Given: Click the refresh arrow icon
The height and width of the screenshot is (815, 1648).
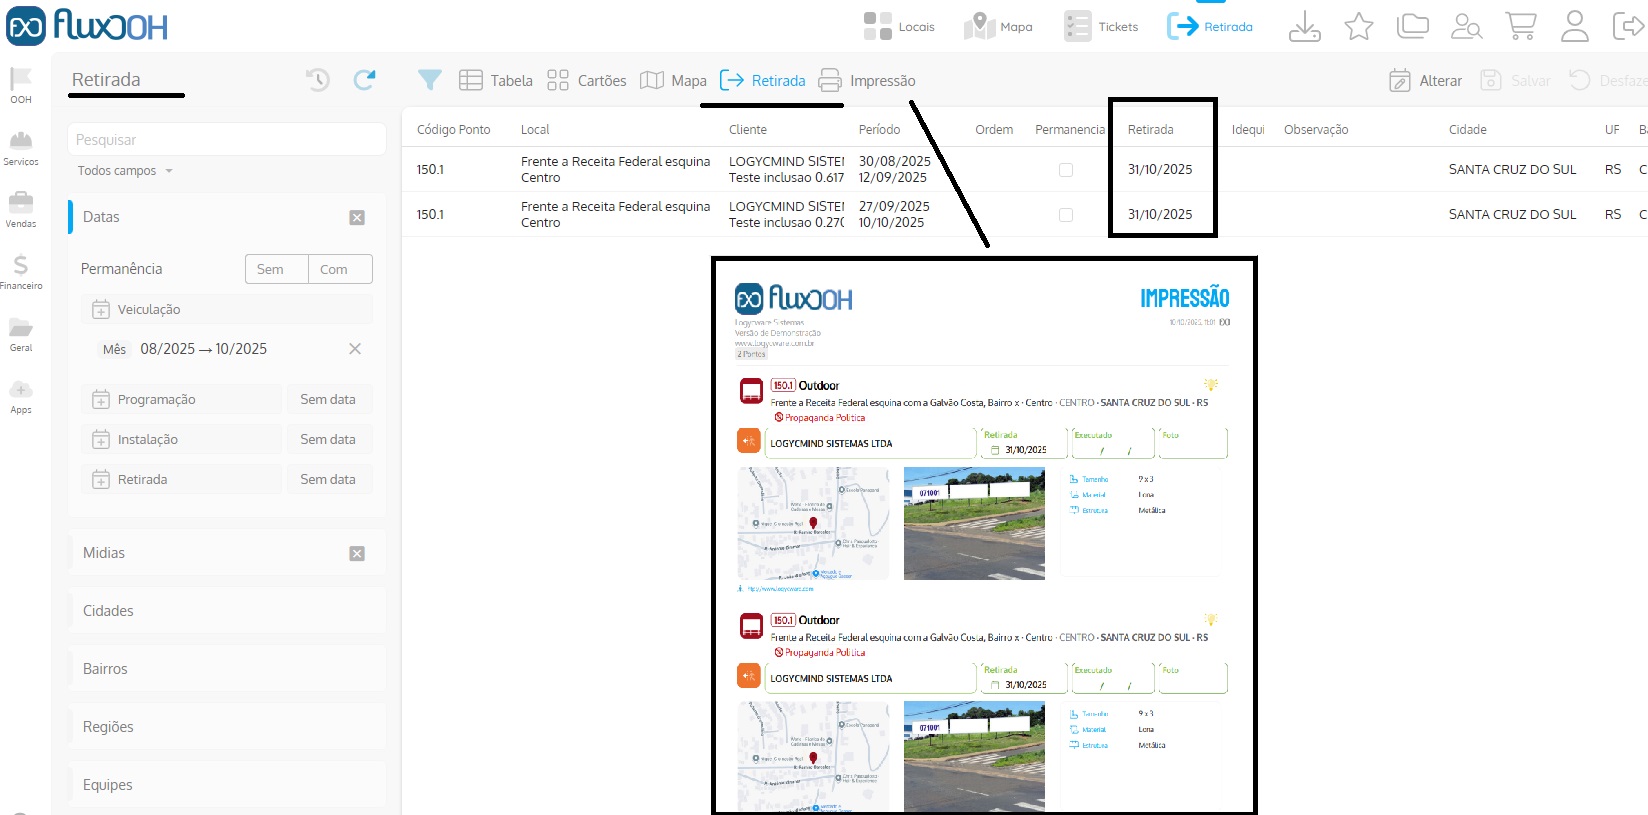Looking at the screenshot, I should point(364,80).
